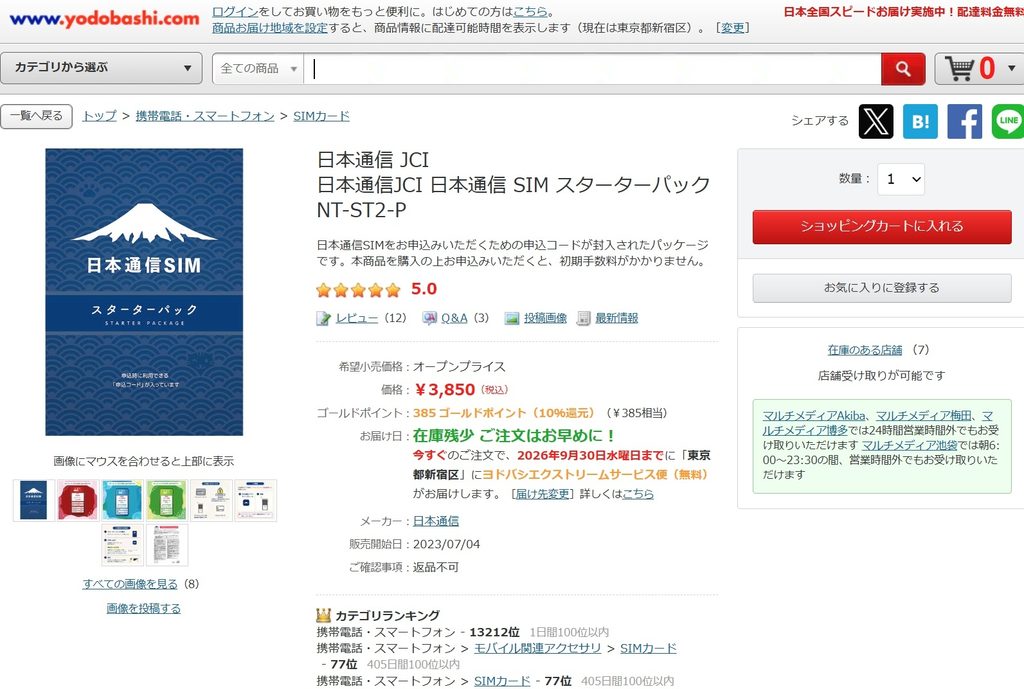Open the Q&A link
Viewport: 1024px width, 689px height.
coord(454,318)
